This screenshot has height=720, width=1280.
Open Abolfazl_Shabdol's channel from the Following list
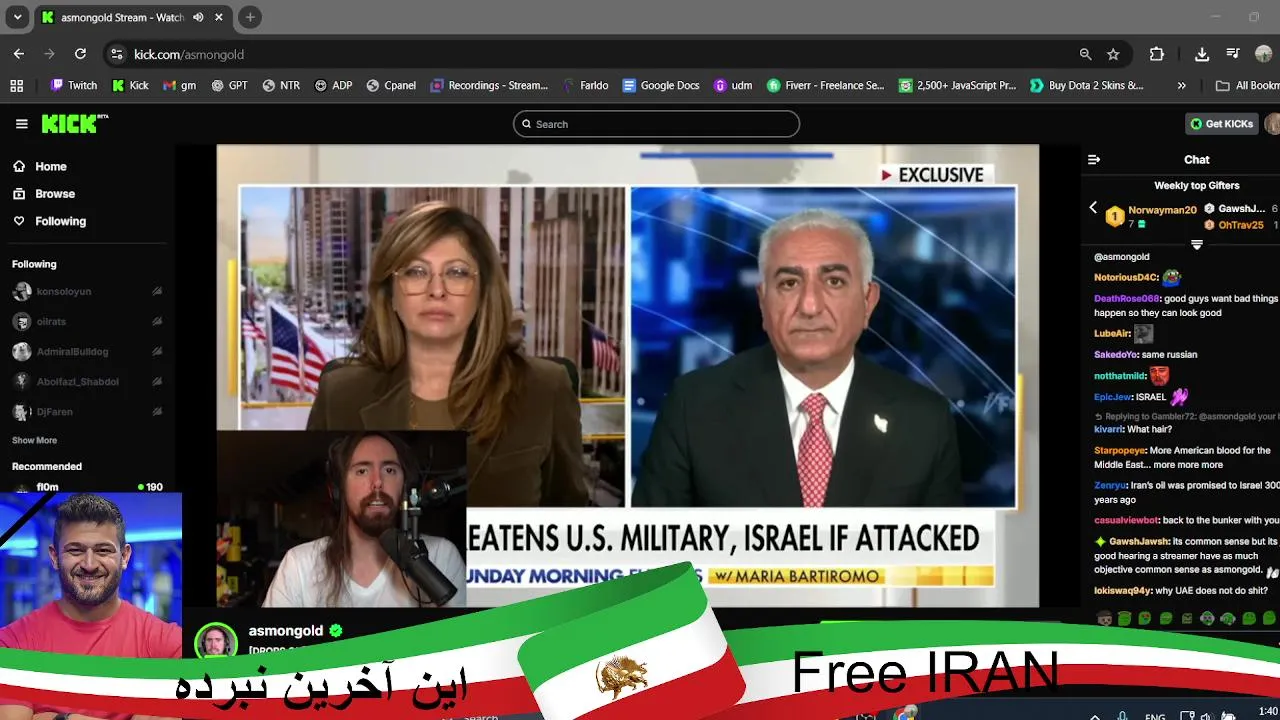[77, 382]
